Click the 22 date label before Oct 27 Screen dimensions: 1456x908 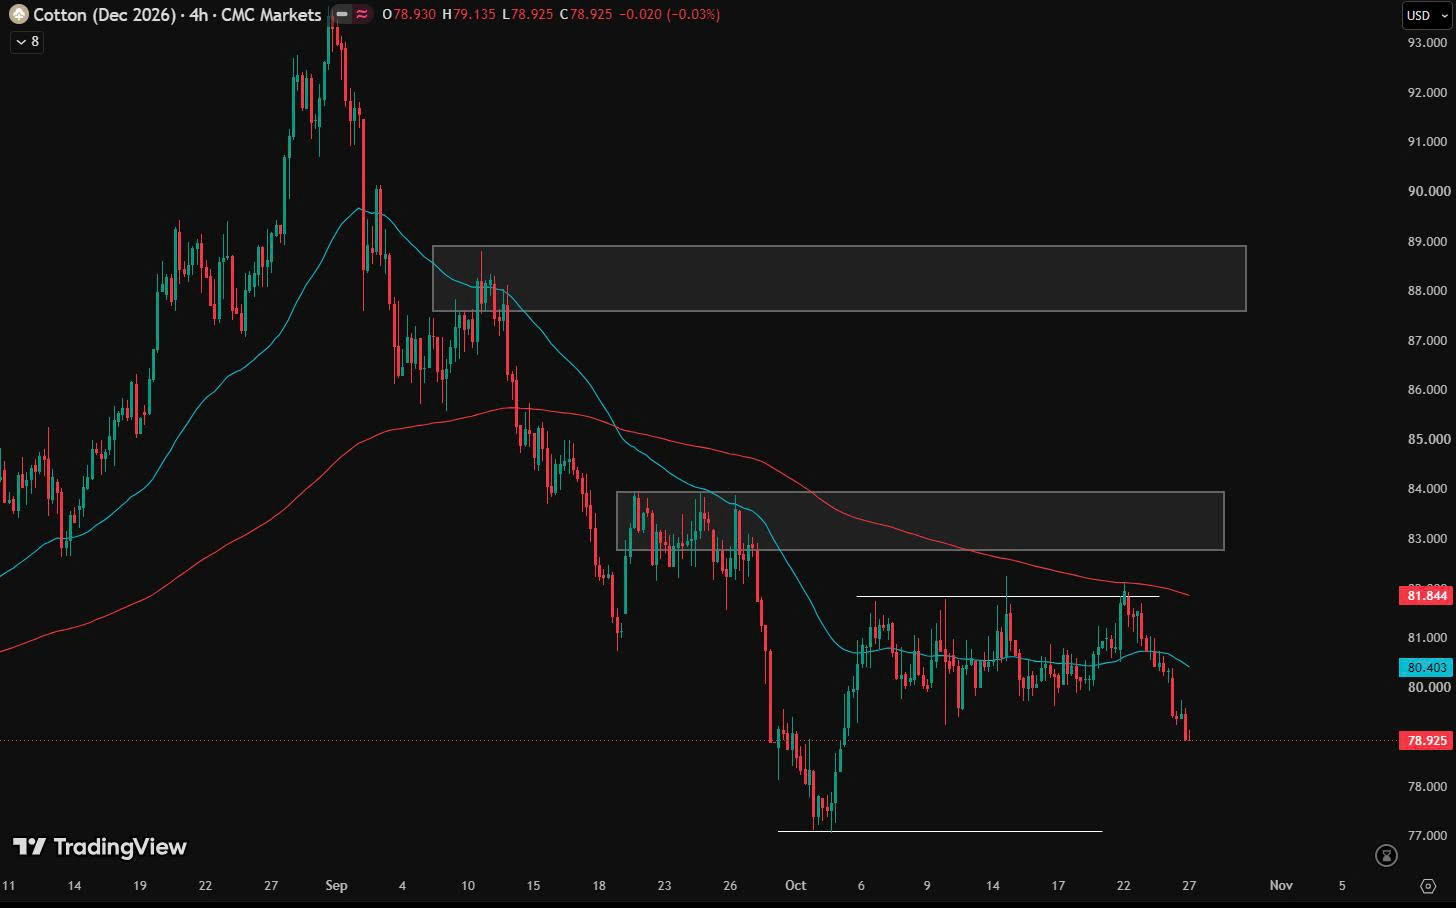coord(1124,885)
